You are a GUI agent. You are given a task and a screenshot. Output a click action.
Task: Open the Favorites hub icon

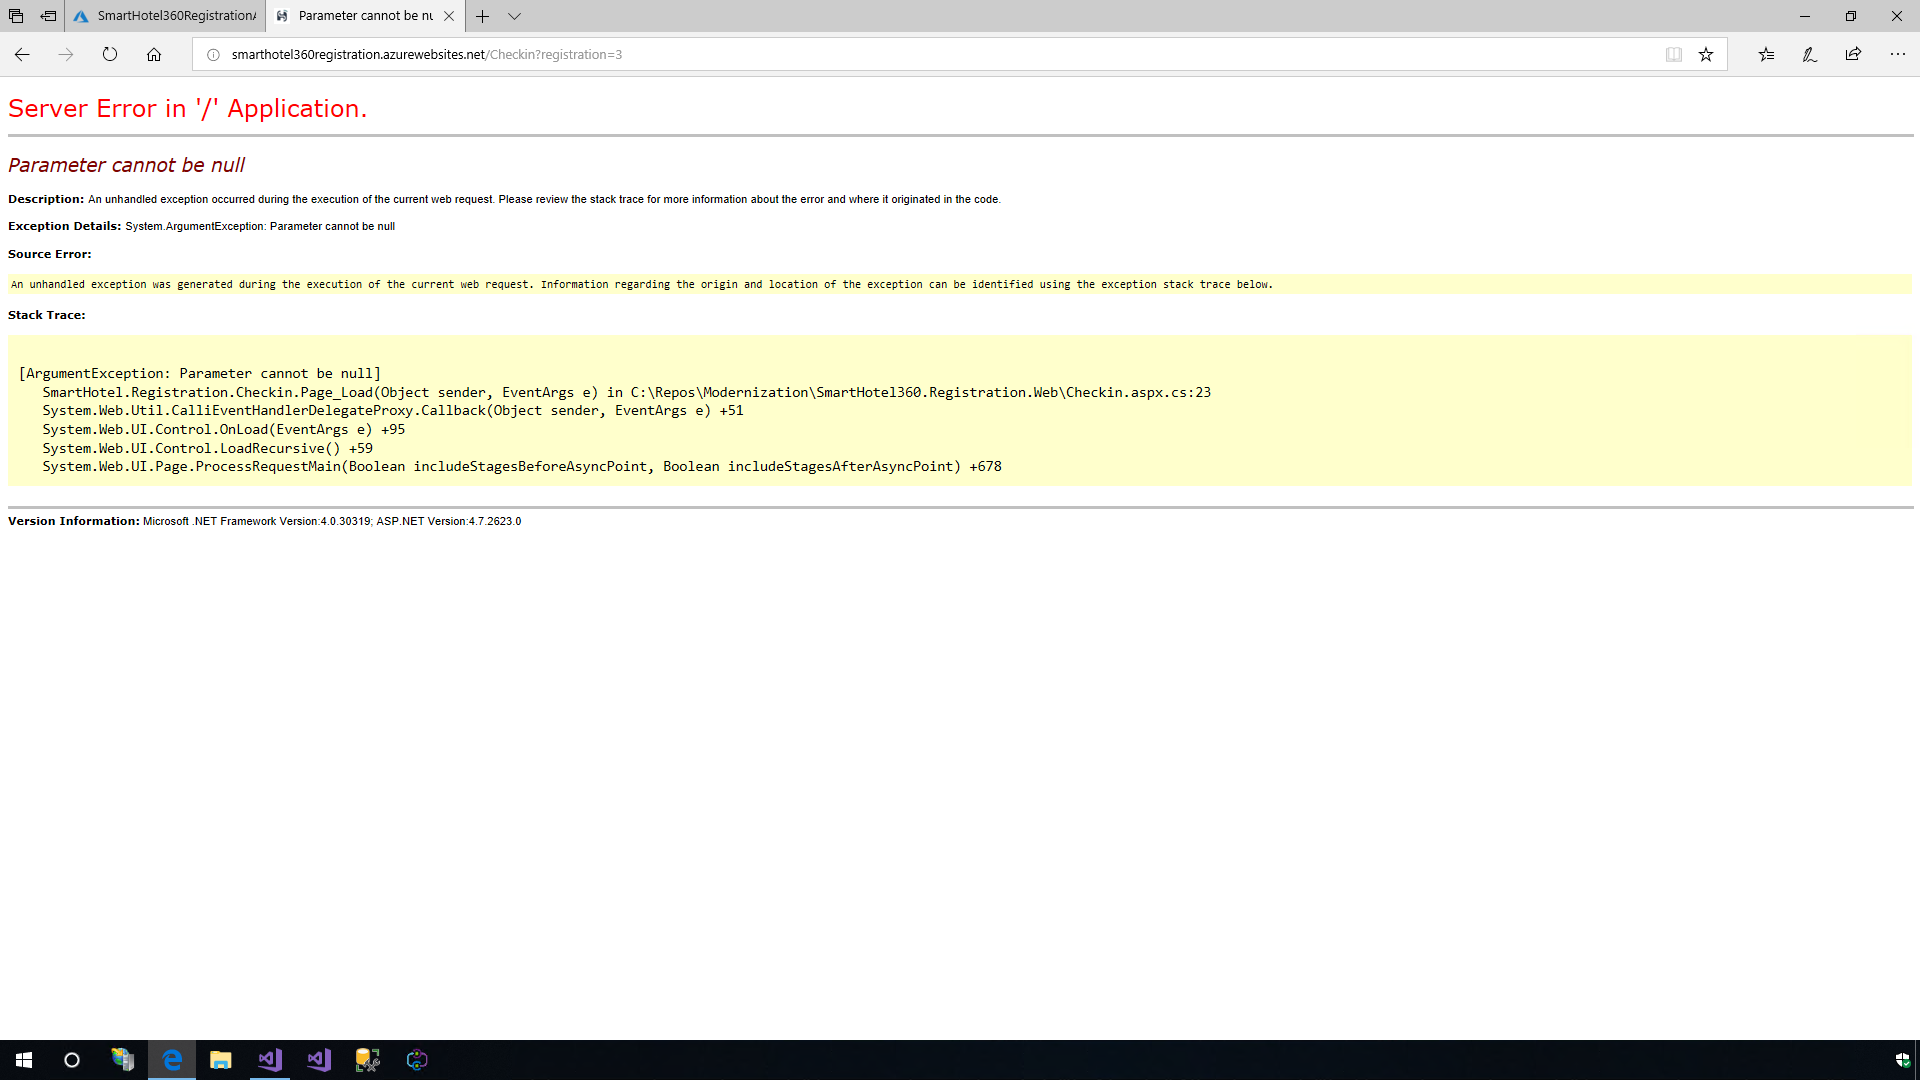click(1766, 55)
